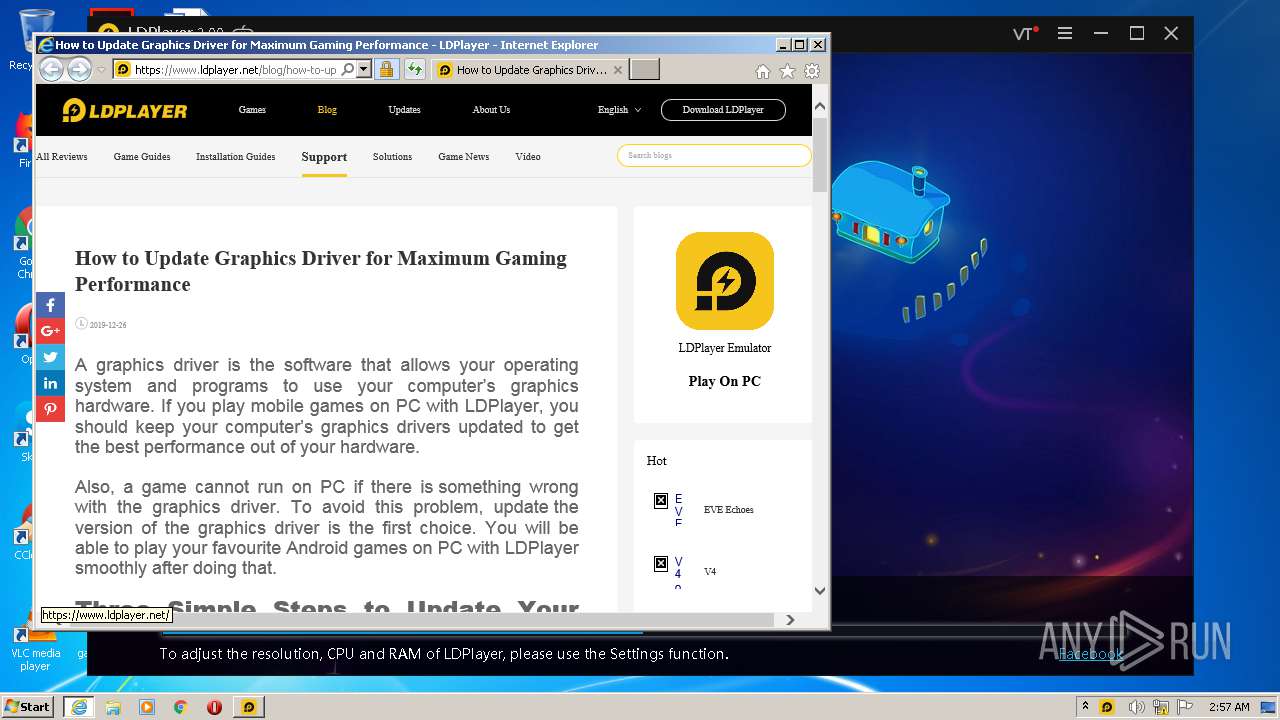Select the Video category
Screen dimensions: 1280x720
pyautogui.click(x=528, y=157)
